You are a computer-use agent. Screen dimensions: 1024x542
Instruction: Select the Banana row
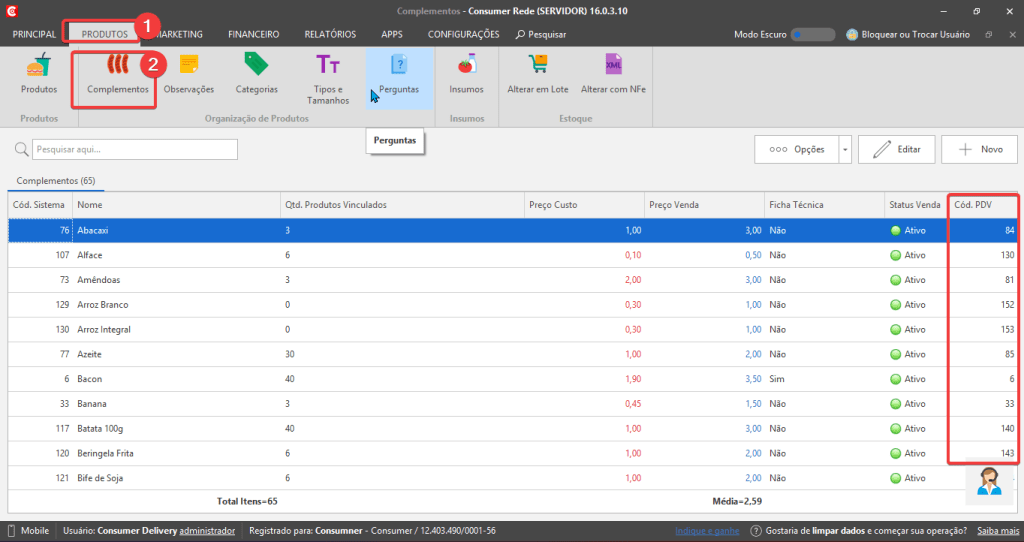[x=513, y=404]
